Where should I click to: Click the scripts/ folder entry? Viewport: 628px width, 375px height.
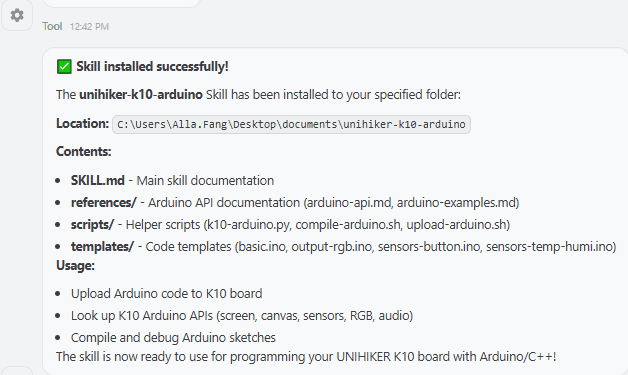pos(93,224)
